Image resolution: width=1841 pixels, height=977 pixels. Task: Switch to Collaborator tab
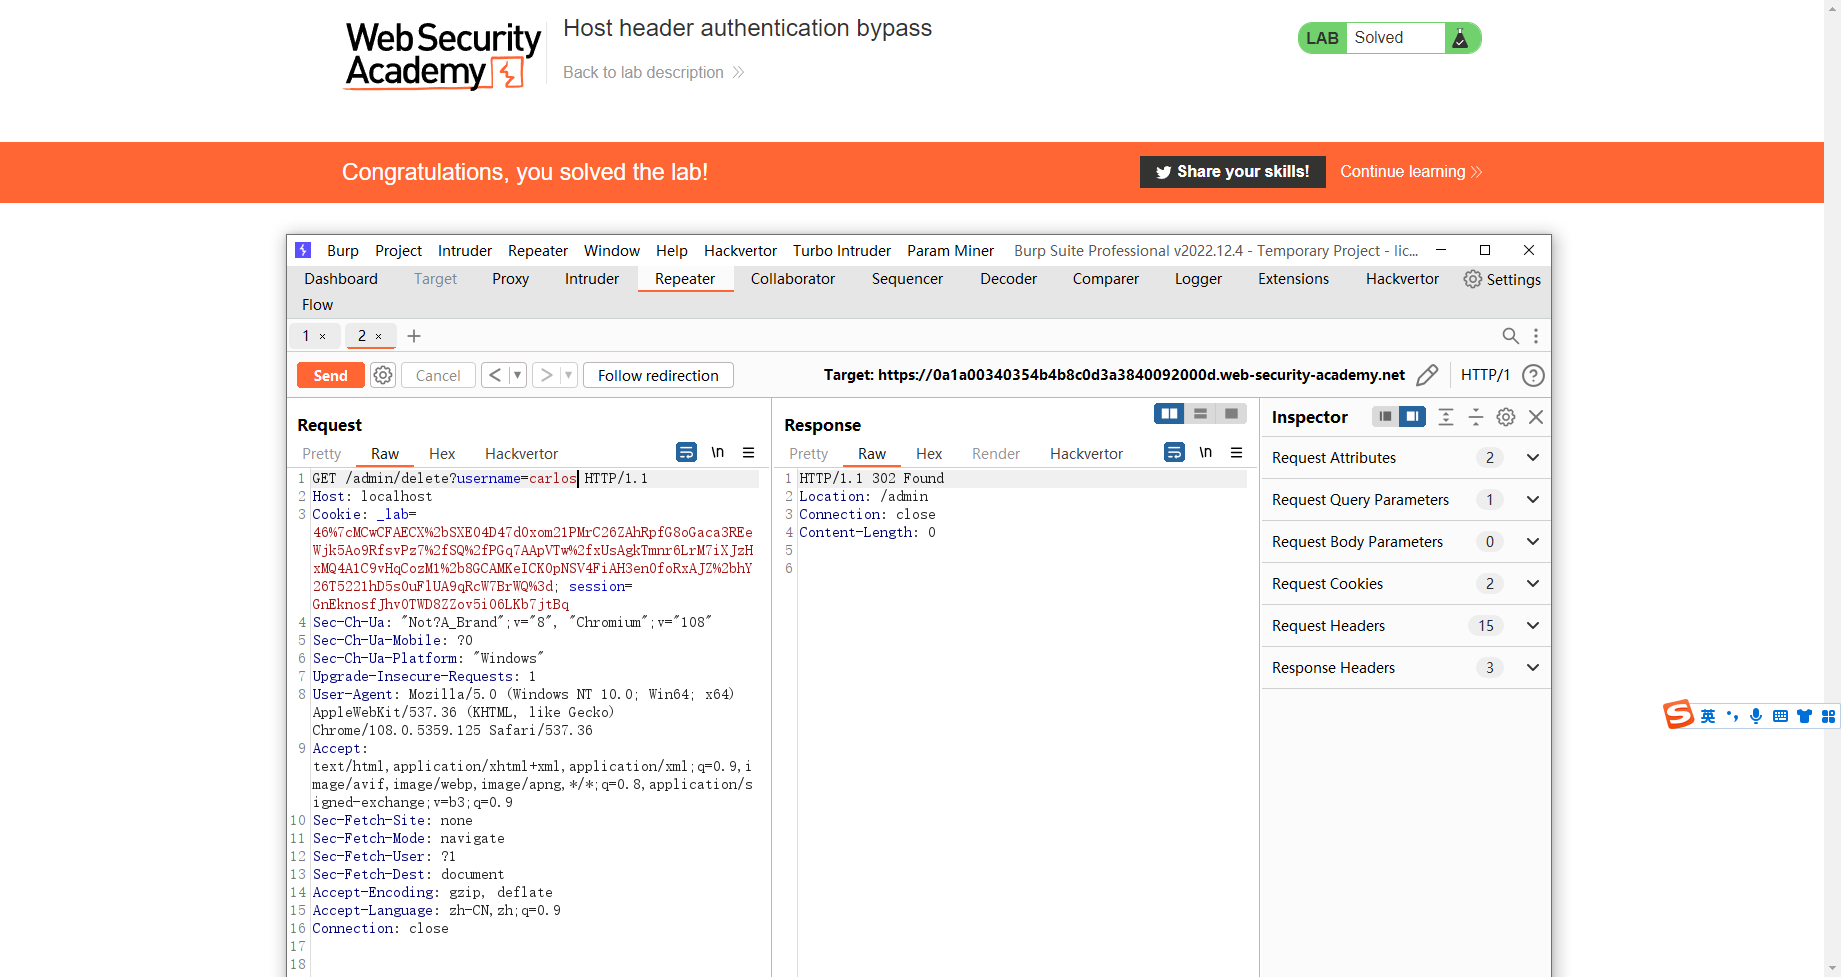coord(793,279)
